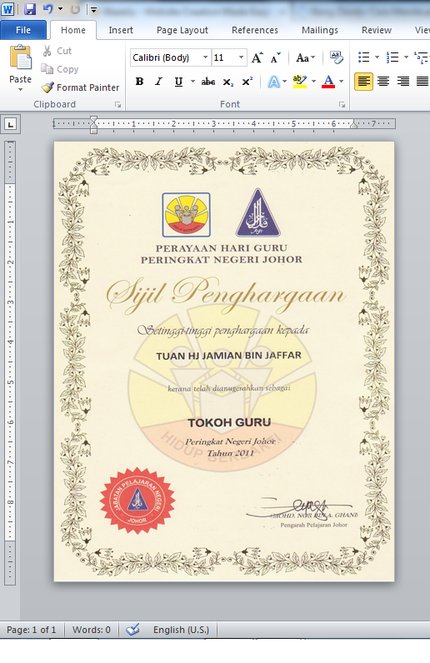430x663 pixels.
Task: Open the File tab
Action: click(23, 30)
